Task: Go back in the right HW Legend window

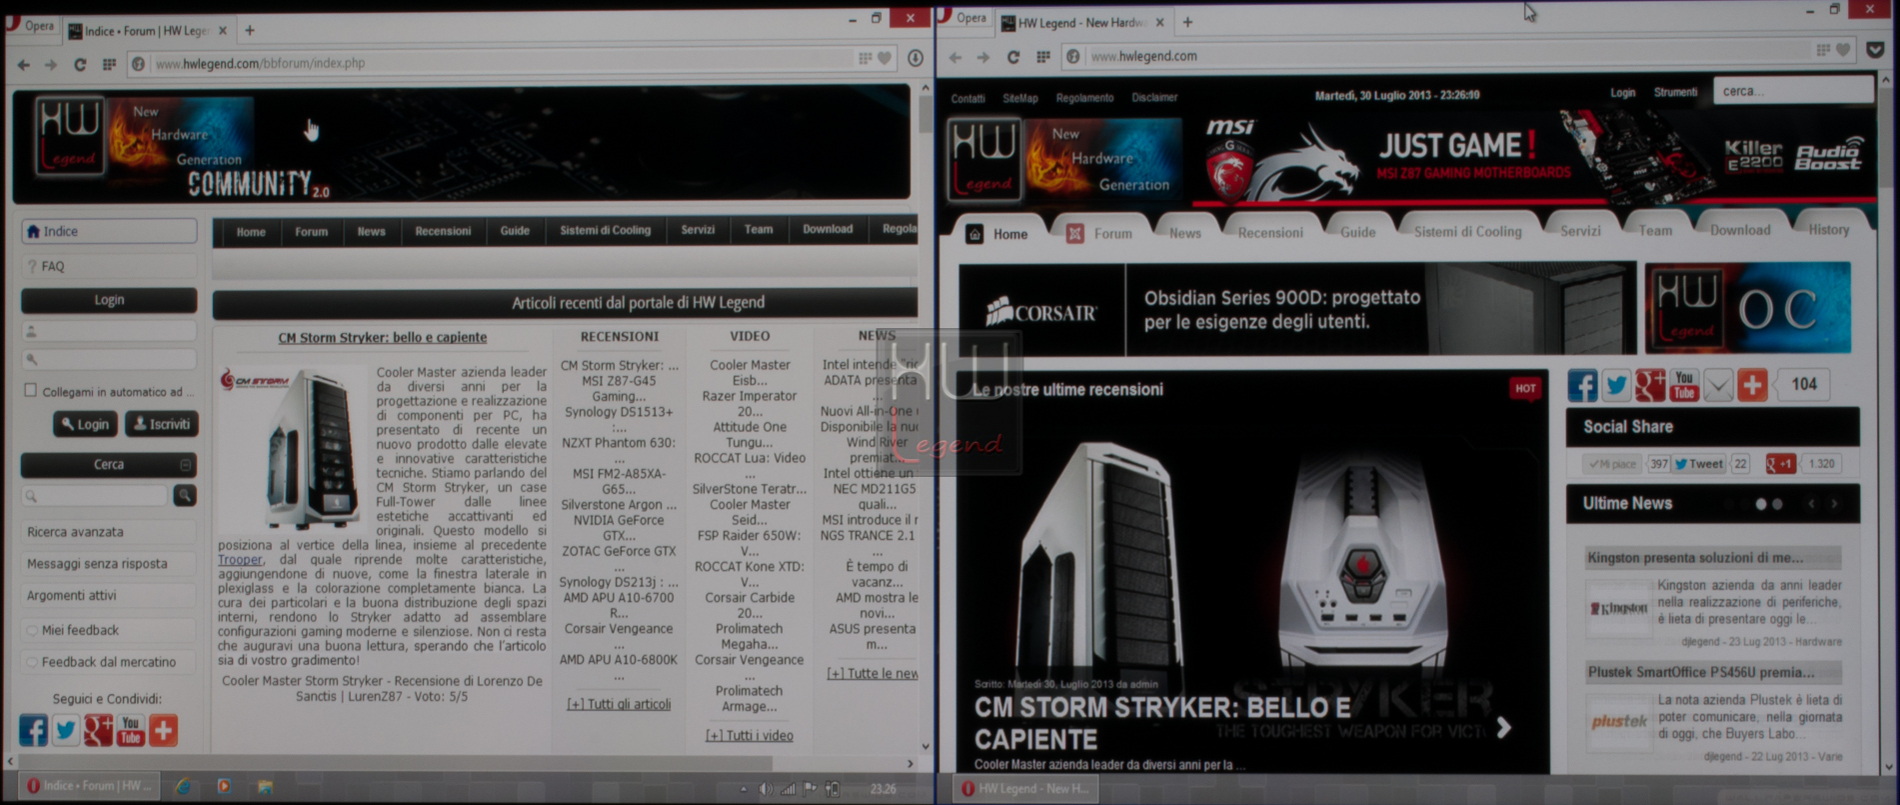Action: pos(955,57)
